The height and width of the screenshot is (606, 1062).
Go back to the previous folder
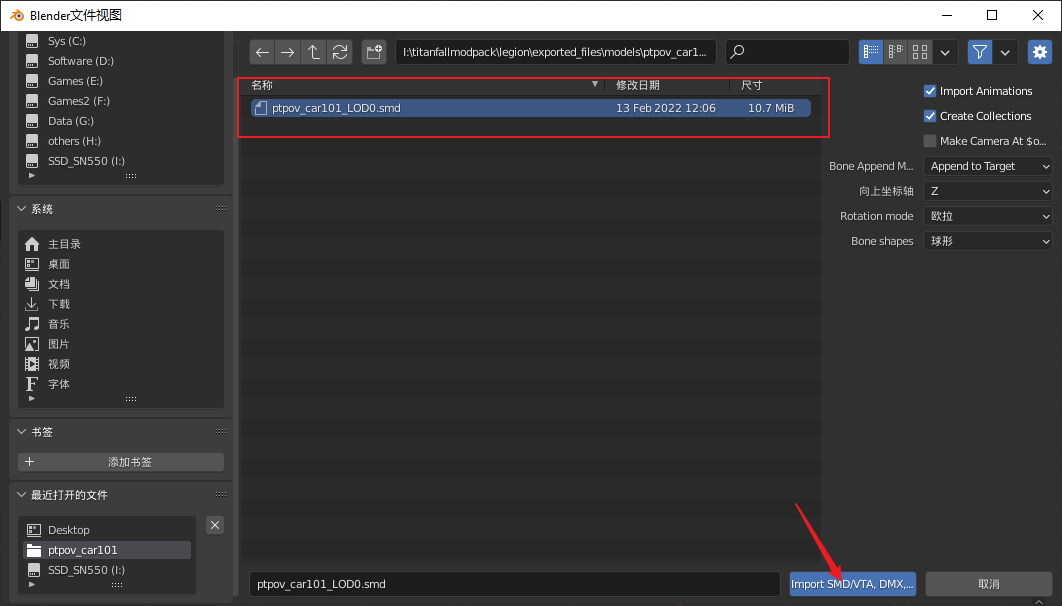point(262,52)
